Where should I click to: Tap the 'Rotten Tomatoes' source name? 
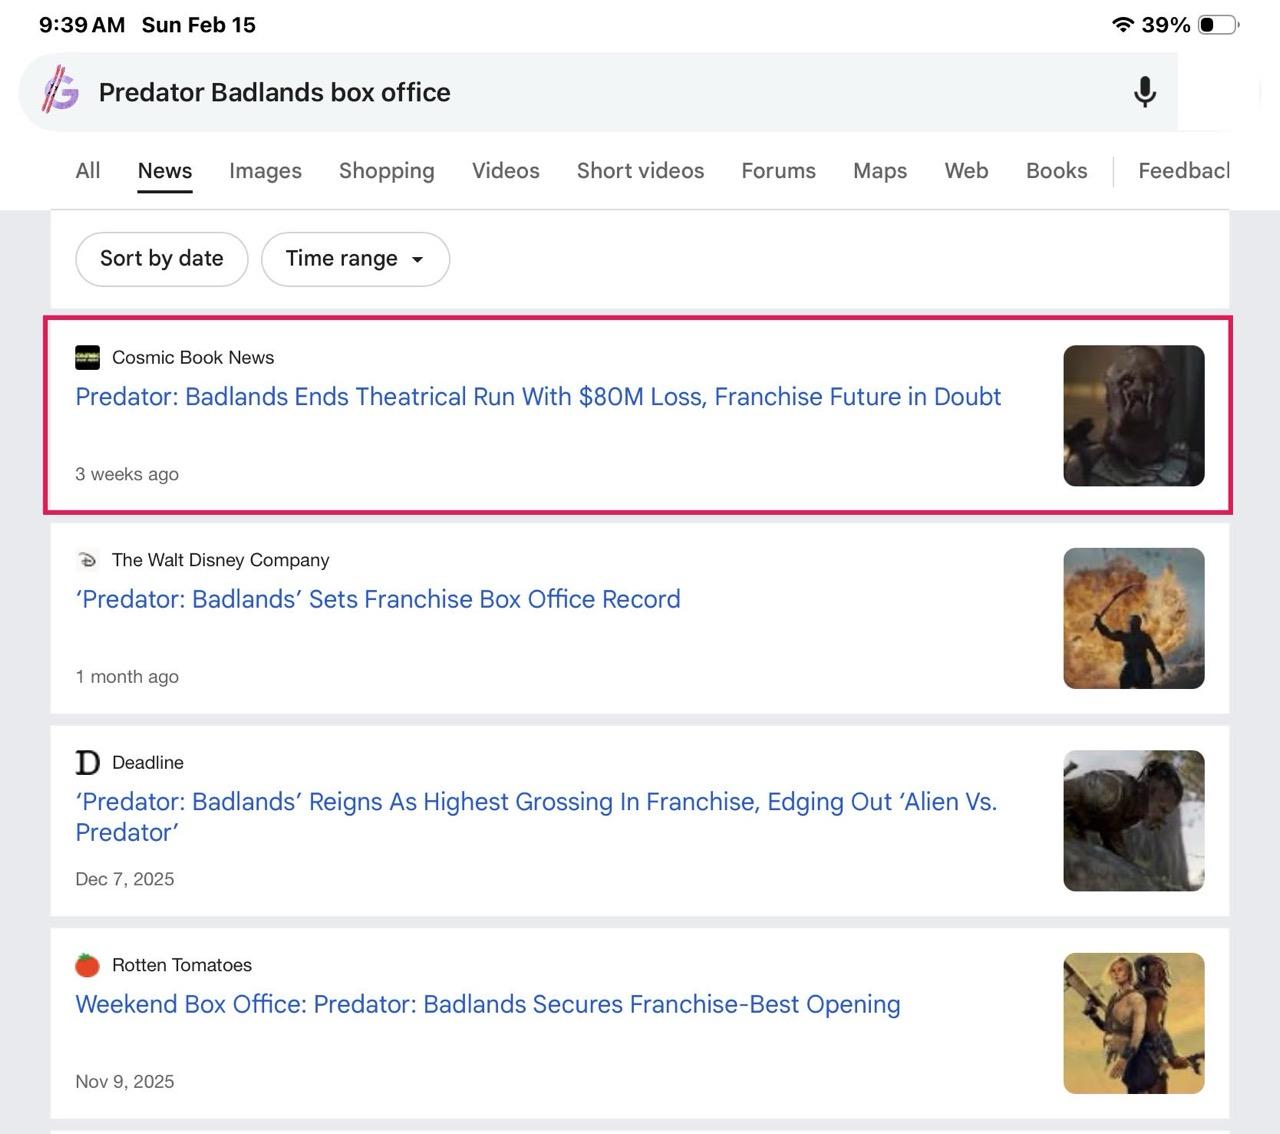(182, 965)
